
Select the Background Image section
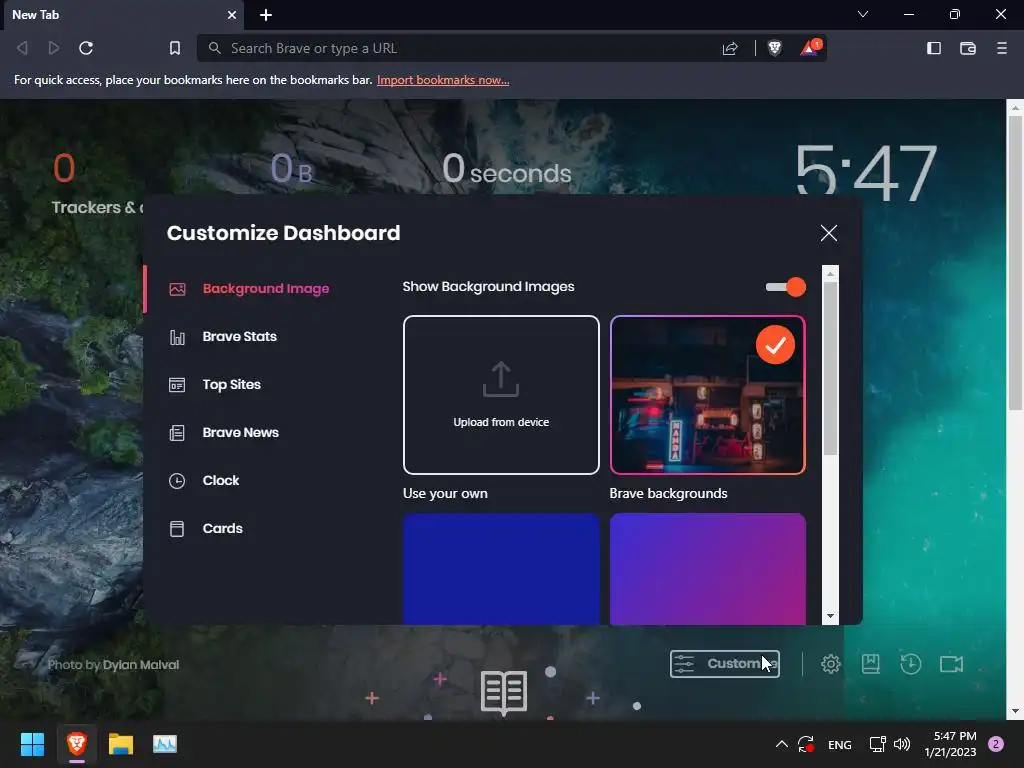coord(249,289)
